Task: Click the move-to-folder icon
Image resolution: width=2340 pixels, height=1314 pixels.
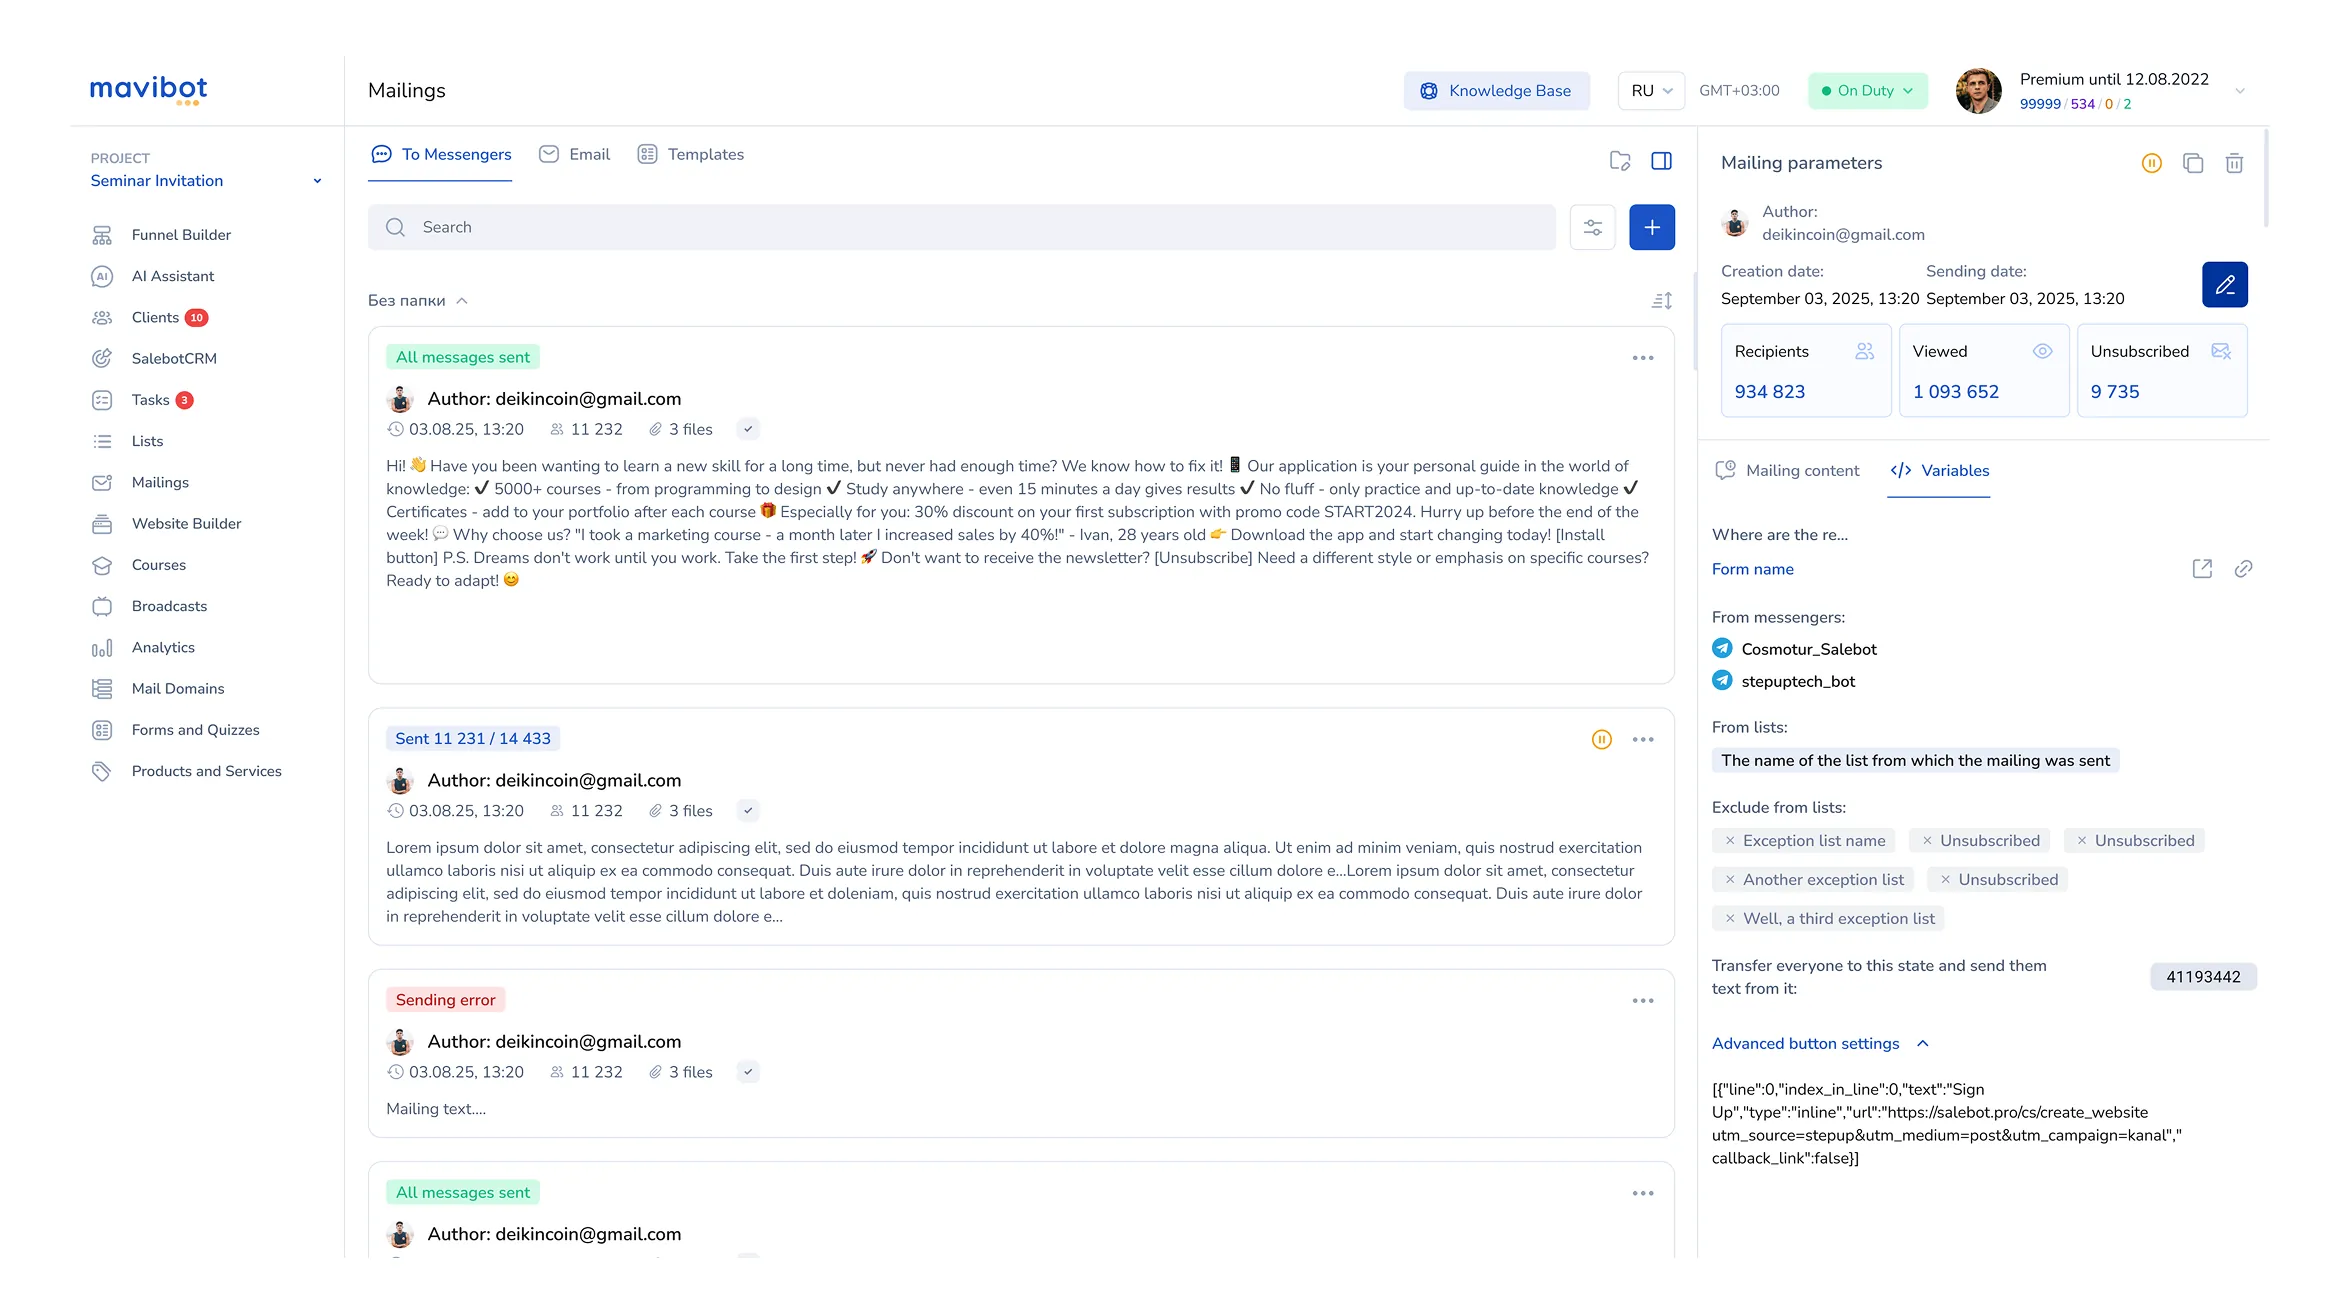Action: pos(1620,161)
